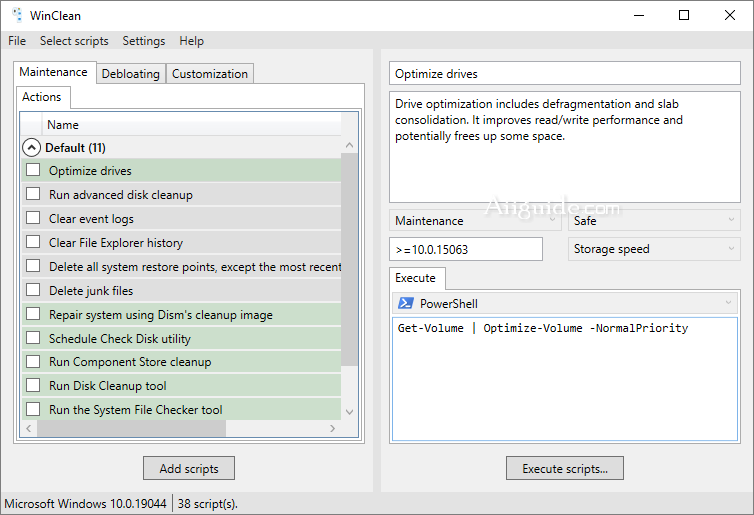Enable the Clear File Explorer history checkbox

pyautogui.click(x=33, y=241)
